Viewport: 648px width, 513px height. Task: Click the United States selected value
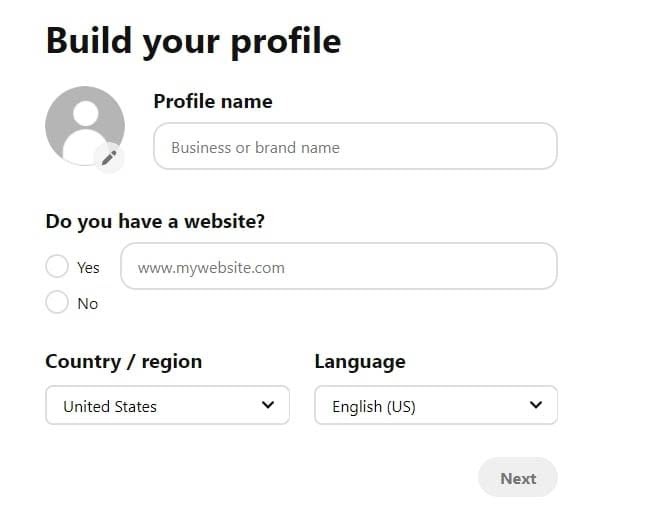110,407
